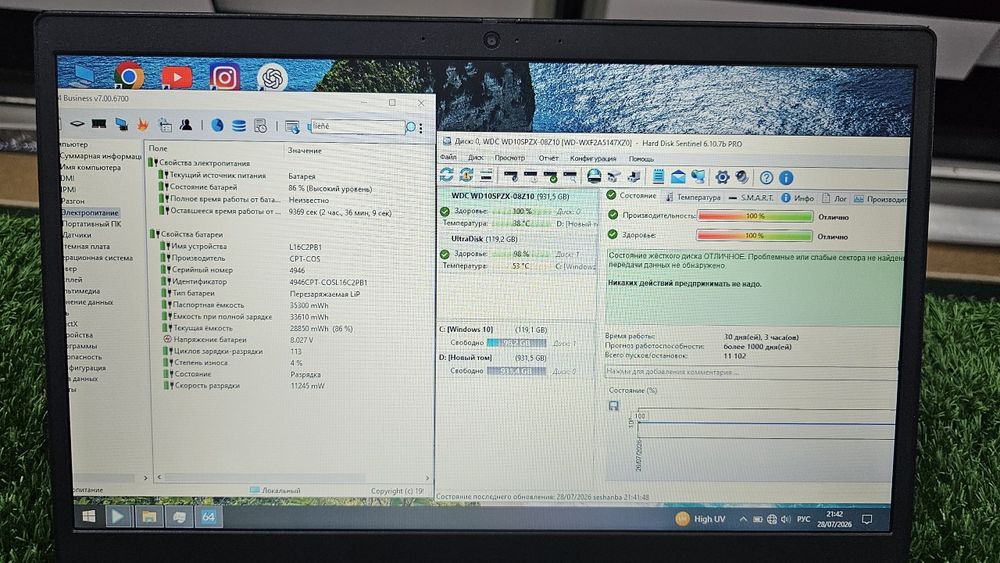The height and width of the screenshot is (563, 1000).
Task: Click the report-with-clock icon in AIDA64 toolbar
Action: coord(260,126)
